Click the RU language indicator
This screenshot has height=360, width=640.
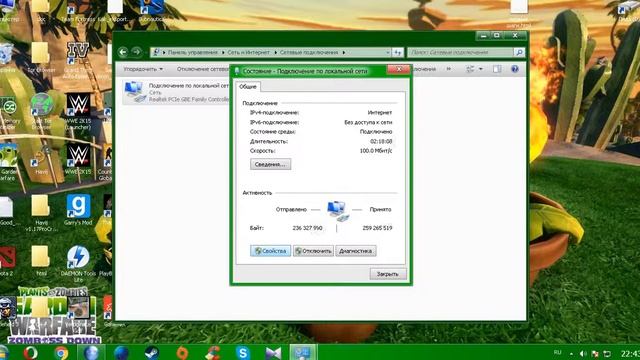pos(558,353)
